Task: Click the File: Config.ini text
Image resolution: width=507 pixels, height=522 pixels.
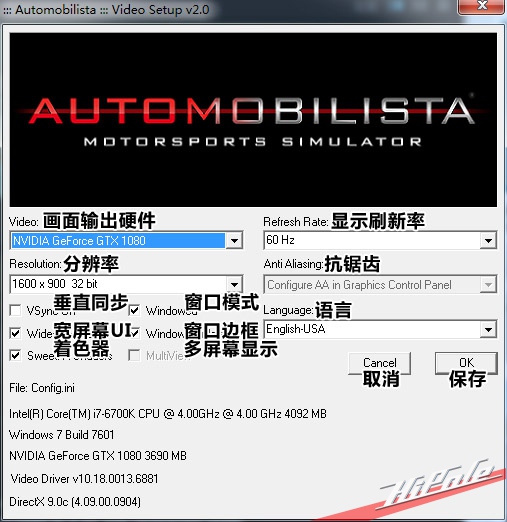Action: [x=42, y=388]
